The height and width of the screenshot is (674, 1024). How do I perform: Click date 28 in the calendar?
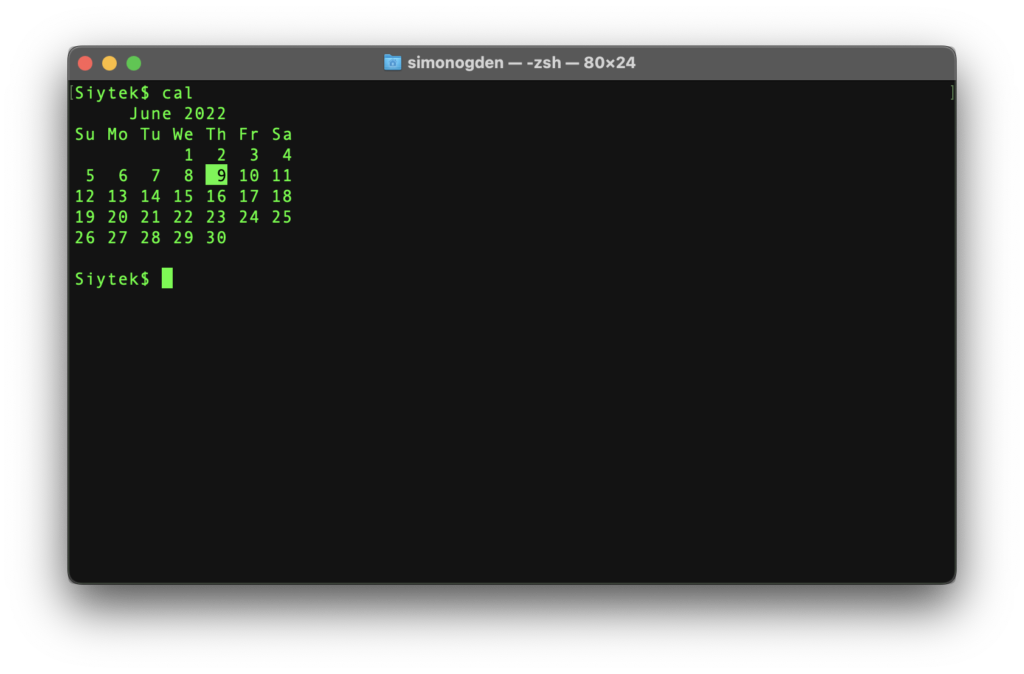(150, 238)
